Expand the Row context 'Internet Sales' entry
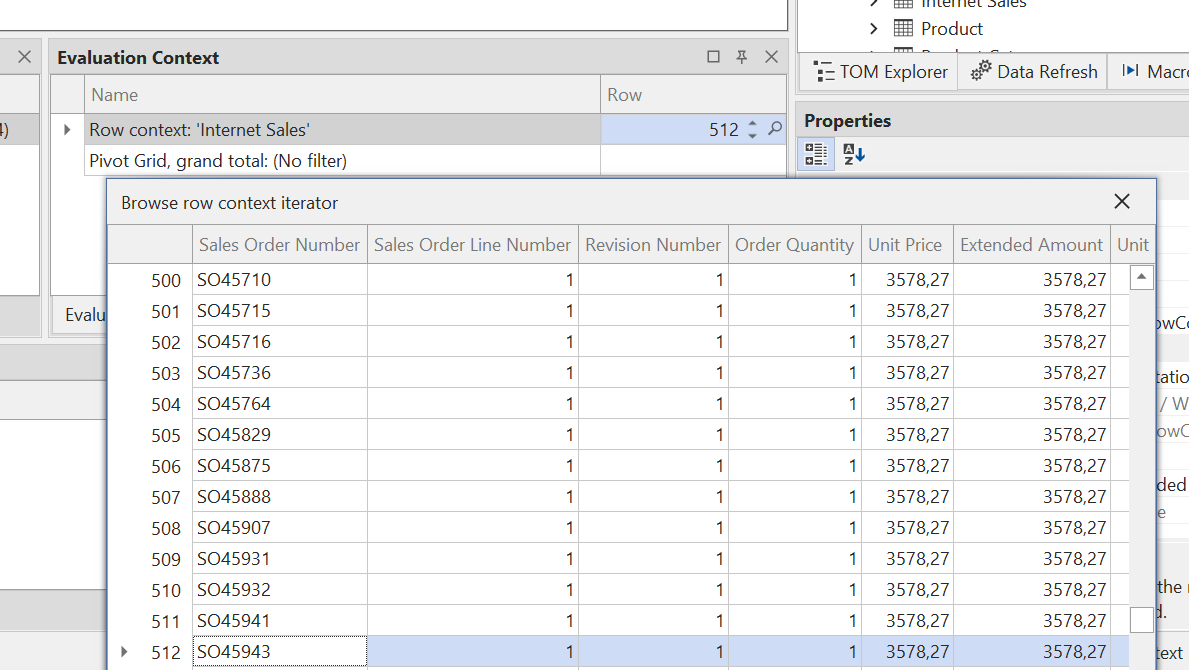This screenshot has width=1189, height=670. click(x=67, y=130)
